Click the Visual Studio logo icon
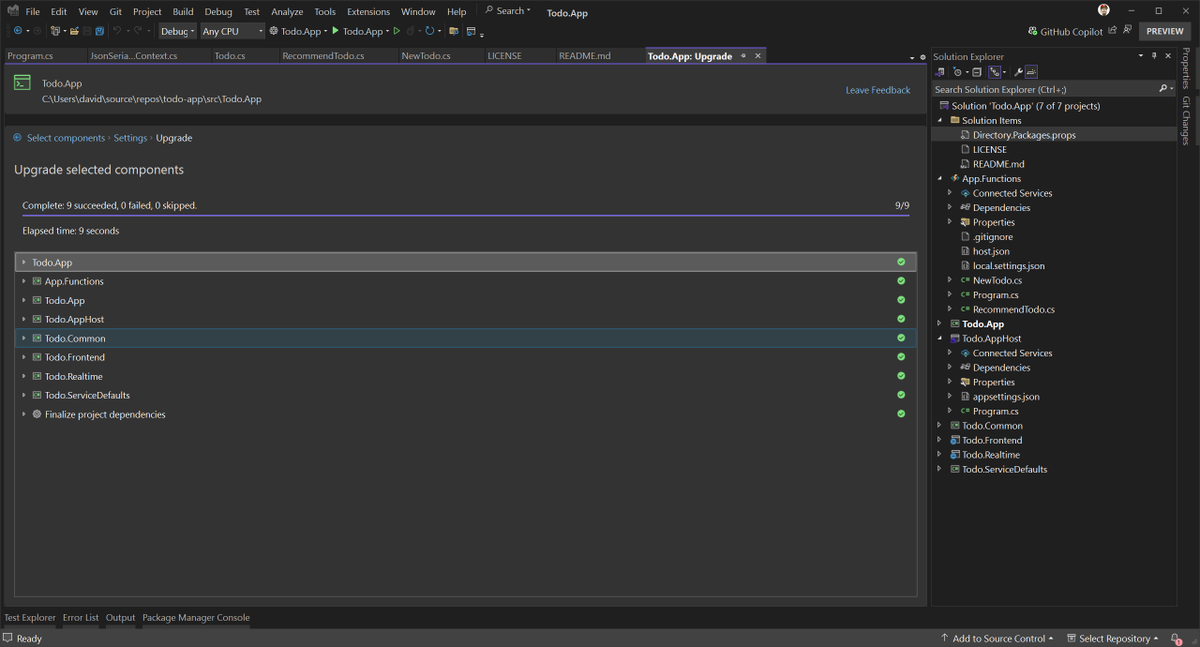 (12, 11)
